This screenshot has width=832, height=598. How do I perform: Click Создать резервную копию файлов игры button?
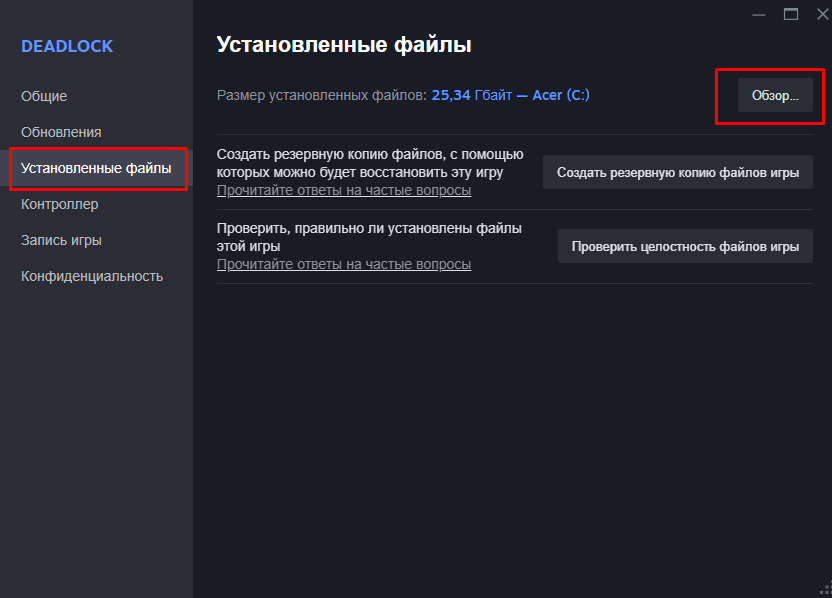pos(678,172)
